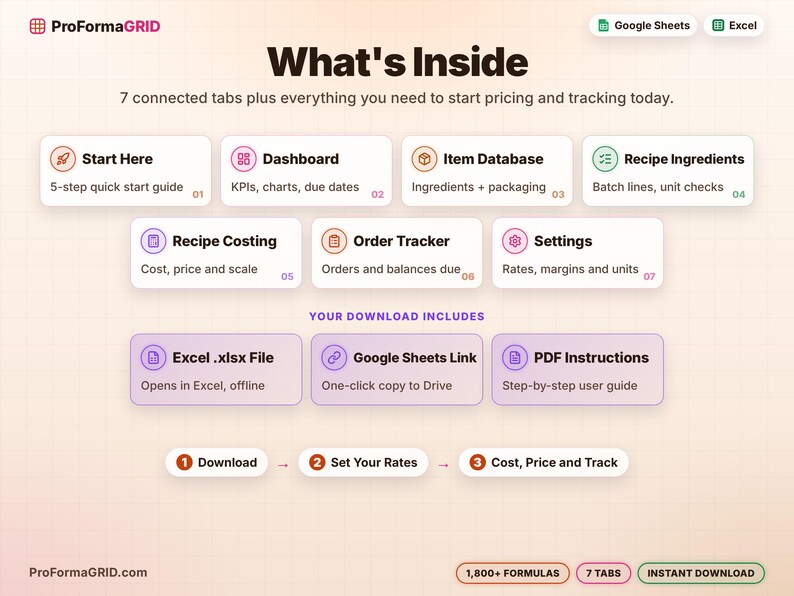Select the Excel badge at top right

tap(734, 25)
